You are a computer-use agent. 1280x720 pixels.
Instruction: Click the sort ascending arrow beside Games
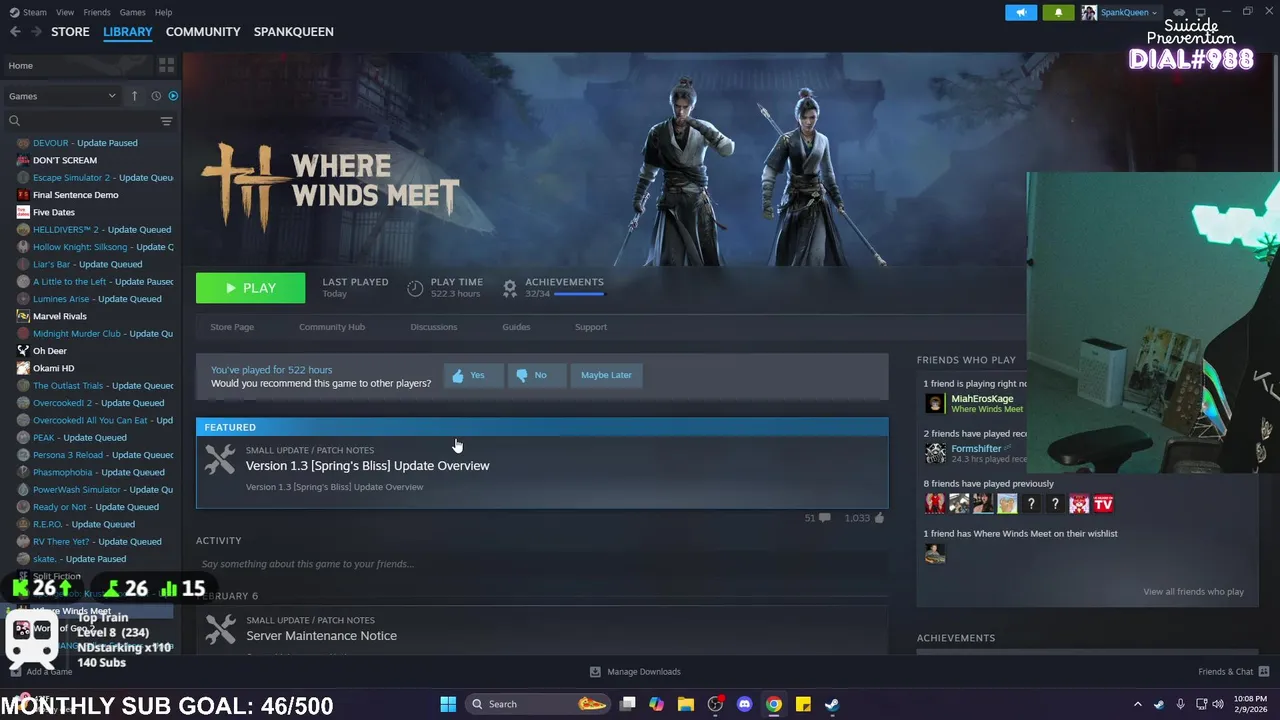(x=134, y=96)
